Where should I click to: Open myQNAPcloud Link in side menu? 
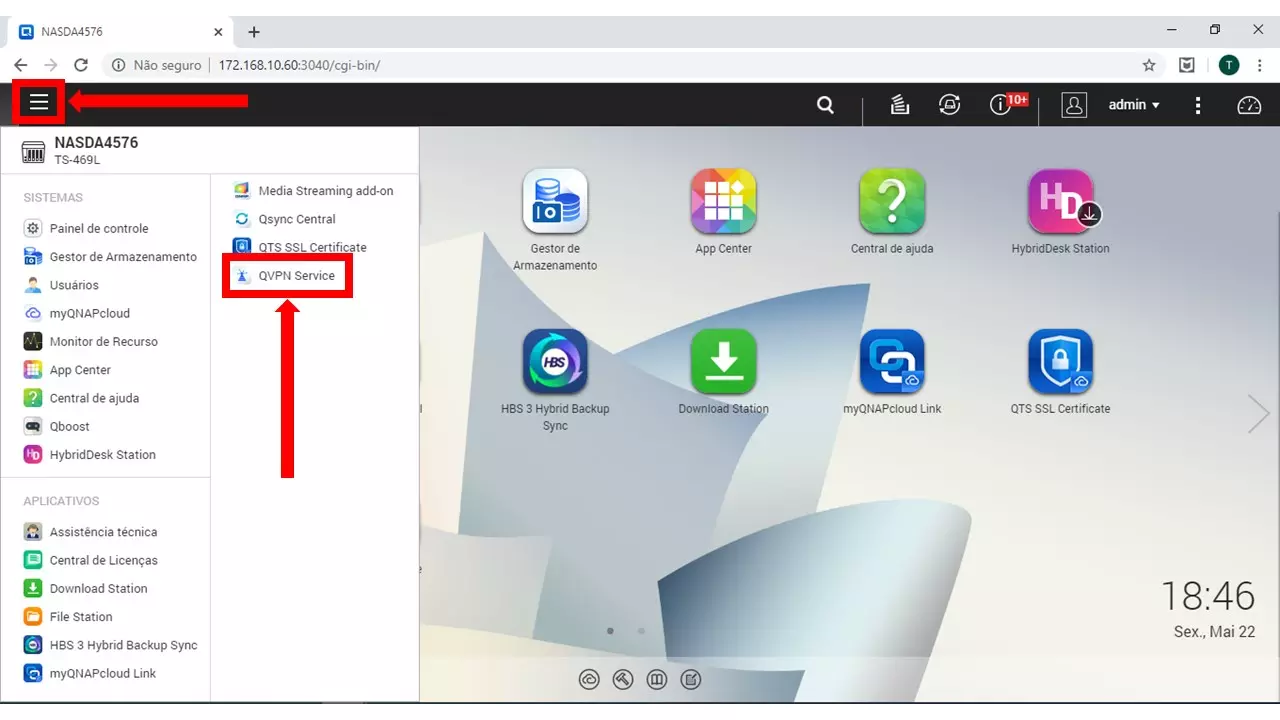tap(105, 673)
